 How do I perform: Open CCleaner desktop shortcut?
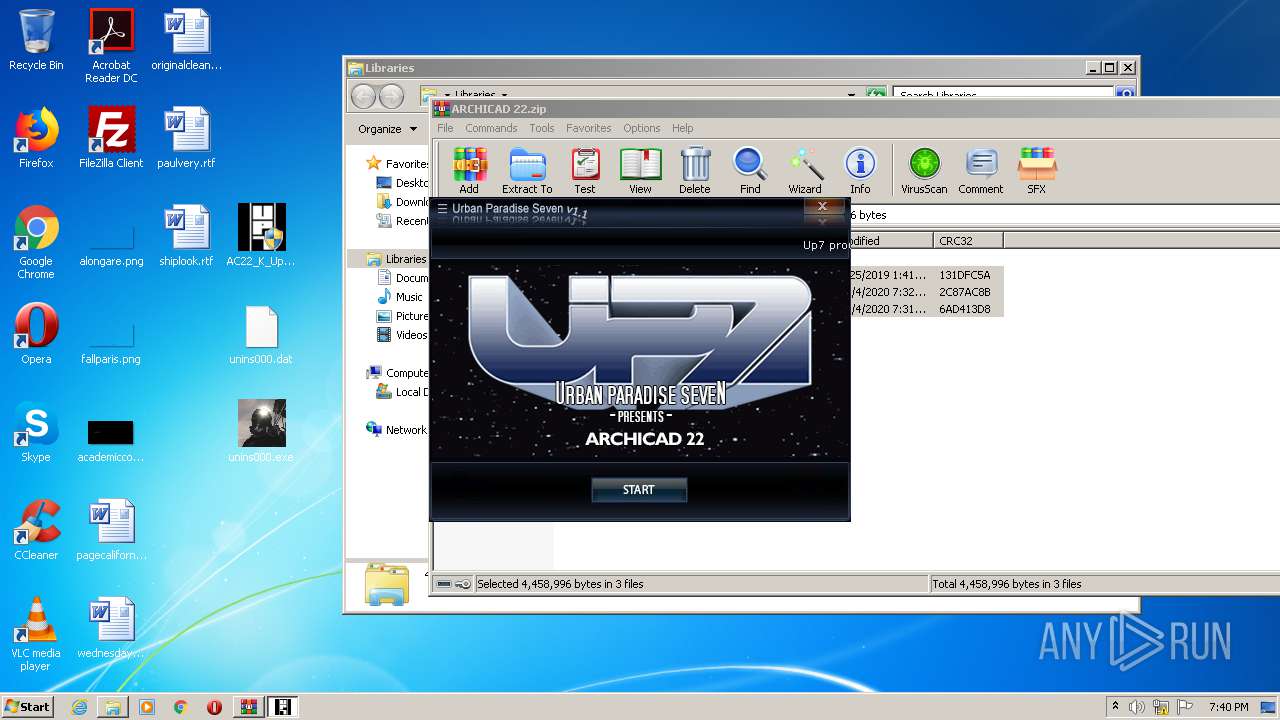click(36, 530)
